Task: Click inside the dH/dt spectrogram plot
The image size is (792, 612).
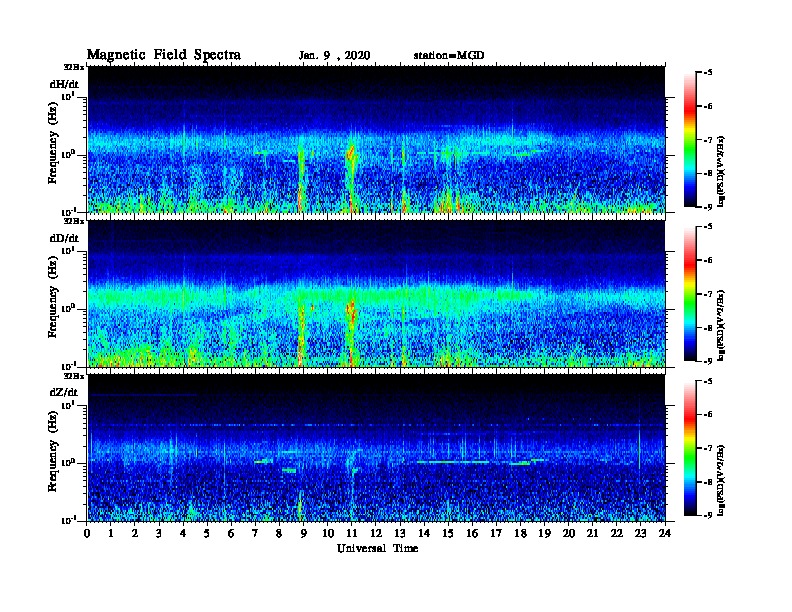Action: pos(376,139)
